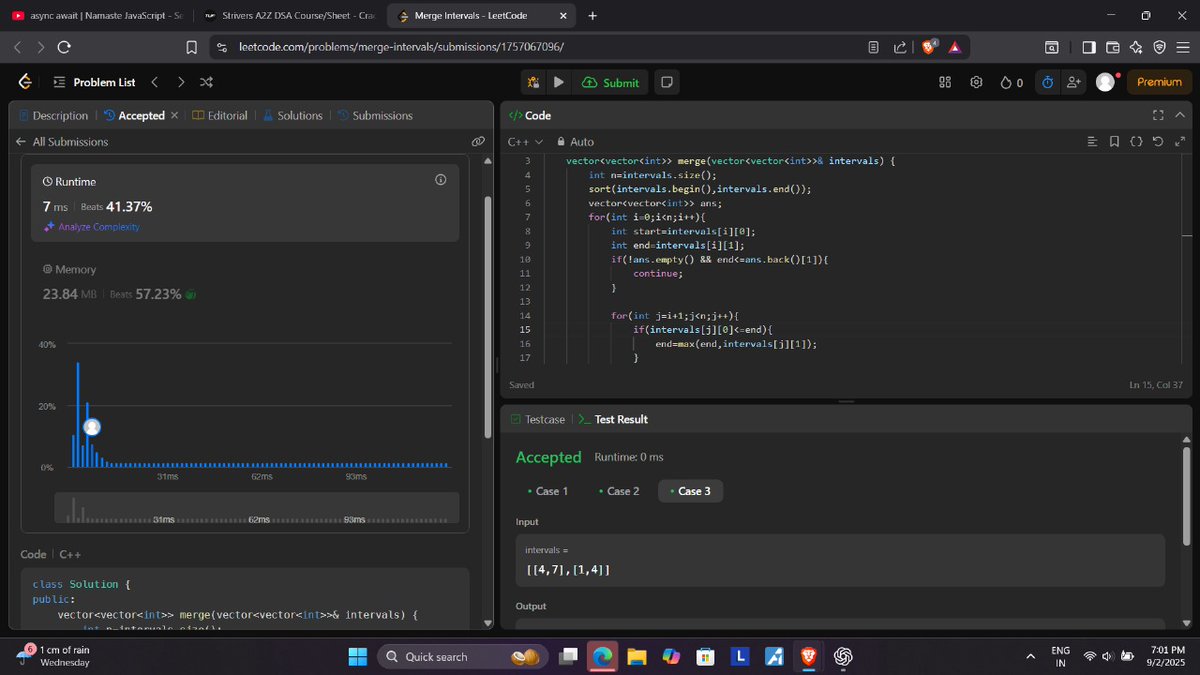1200x675 pixels.
Task: Collapse the Code panel chevron
Action: [1180, 116]
